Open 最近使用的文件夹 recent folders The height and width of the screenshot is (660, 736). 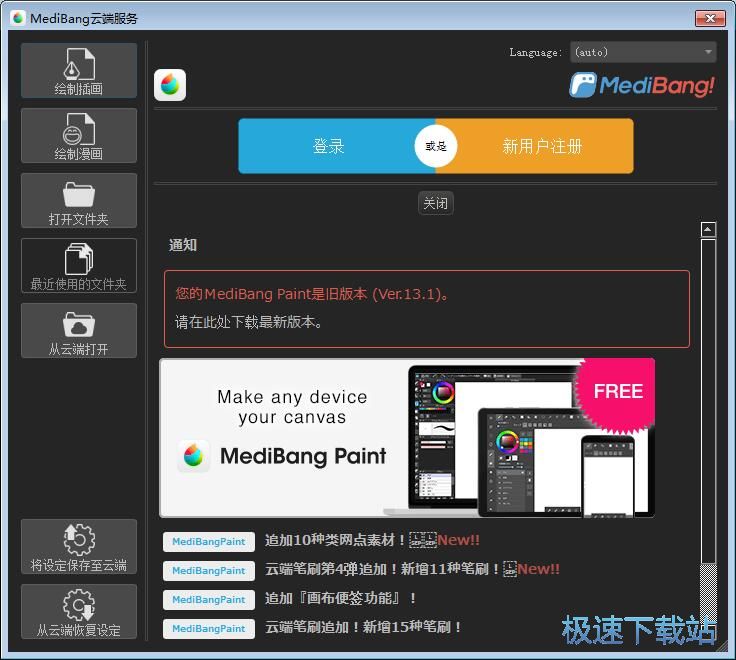click(79, 266)
